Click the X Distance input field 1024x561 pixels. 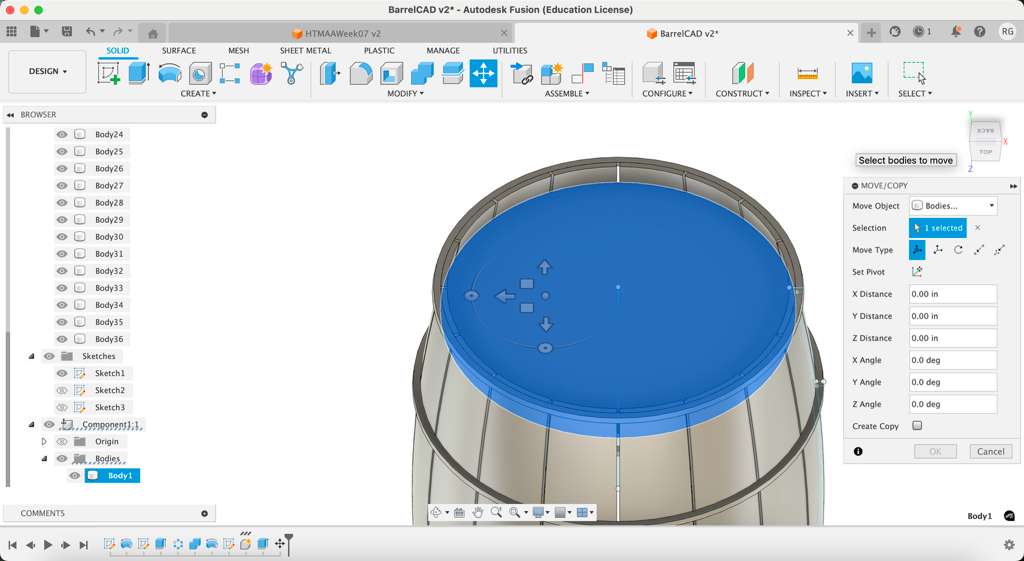952,294
